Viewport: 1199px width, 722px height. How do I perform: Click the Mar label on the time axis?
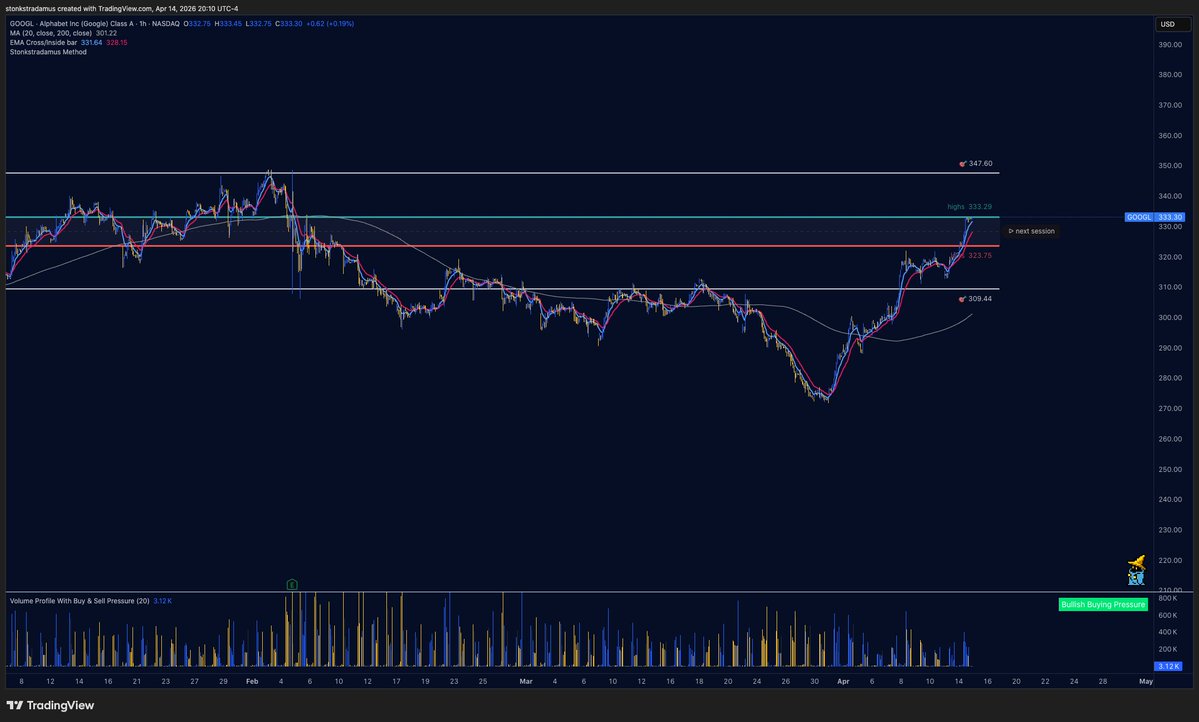point(526,681)
